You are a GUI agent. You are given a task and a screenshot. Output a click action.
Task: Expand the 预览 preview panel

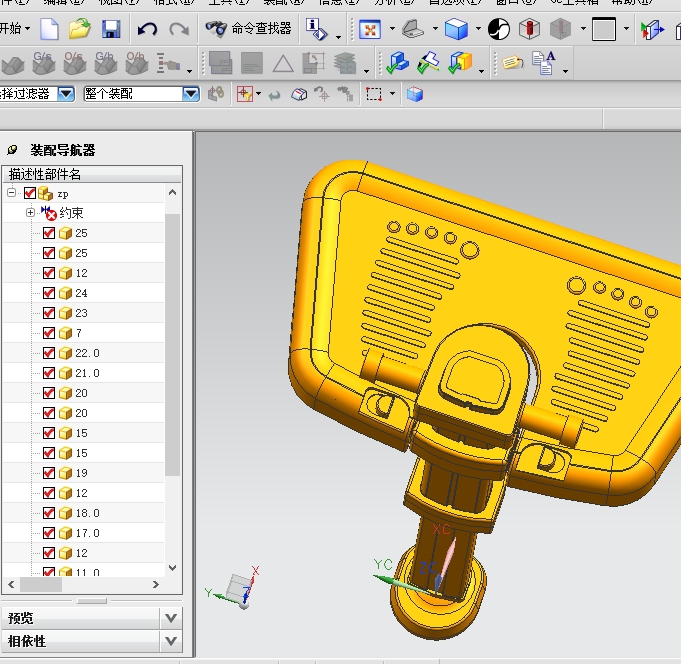171,618
